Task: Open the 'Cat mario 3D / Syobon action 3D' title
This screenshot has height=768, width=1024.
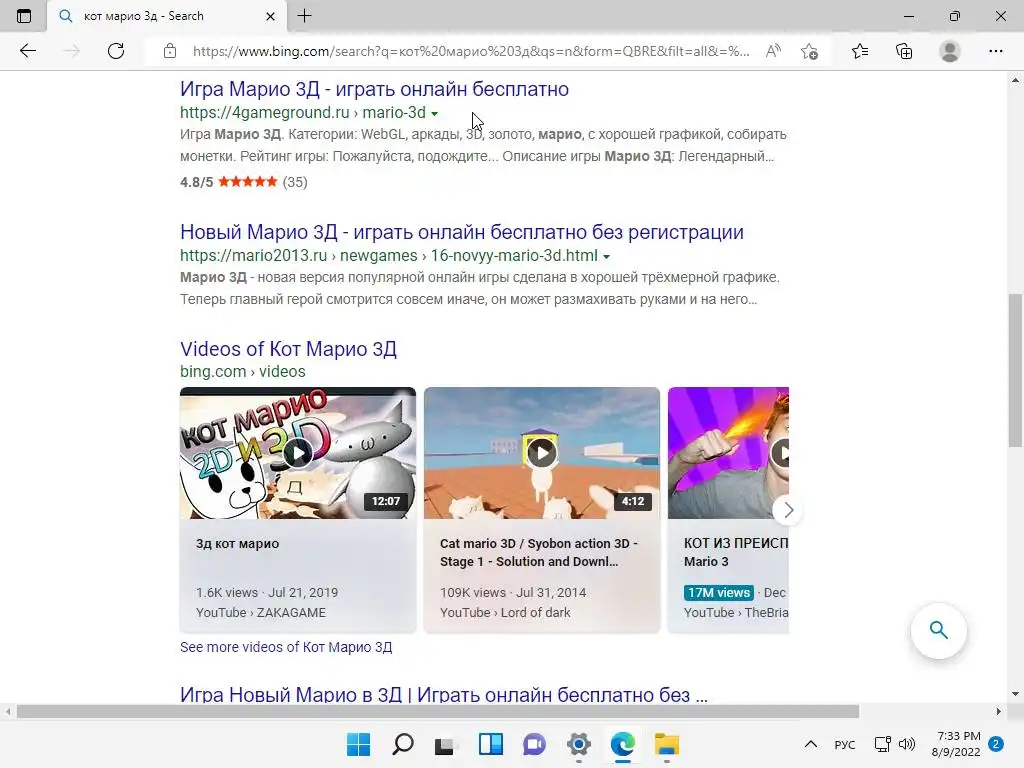Action: 539,552
